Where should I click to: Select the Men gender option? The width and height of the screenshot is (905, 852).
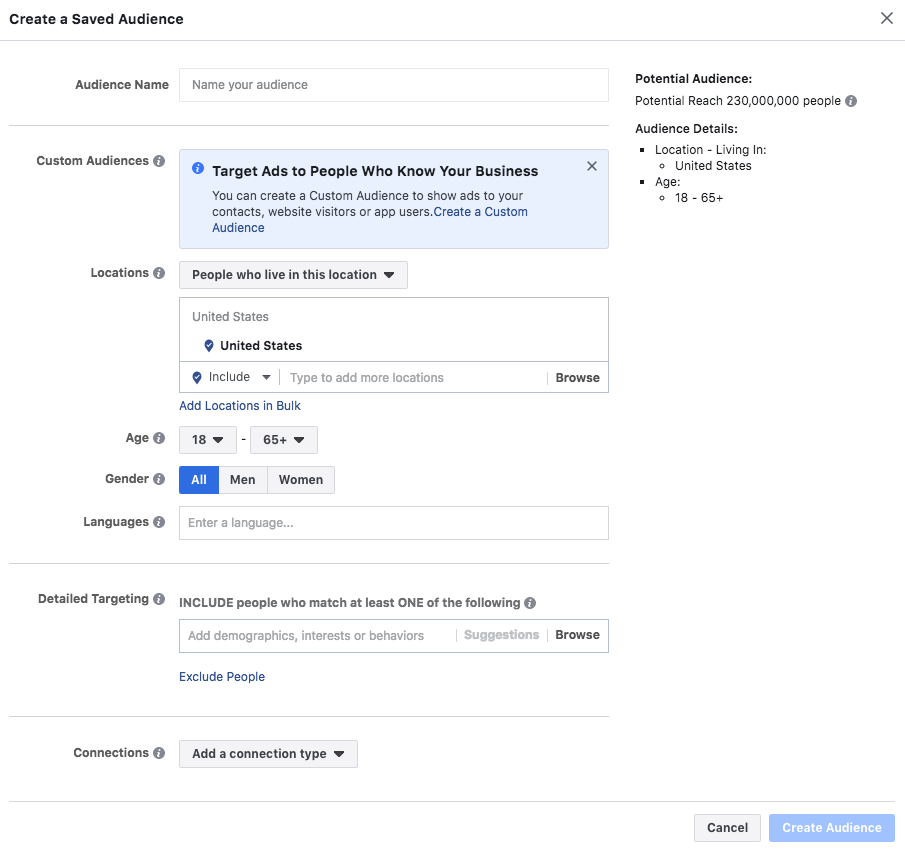(x=242, y=479)
